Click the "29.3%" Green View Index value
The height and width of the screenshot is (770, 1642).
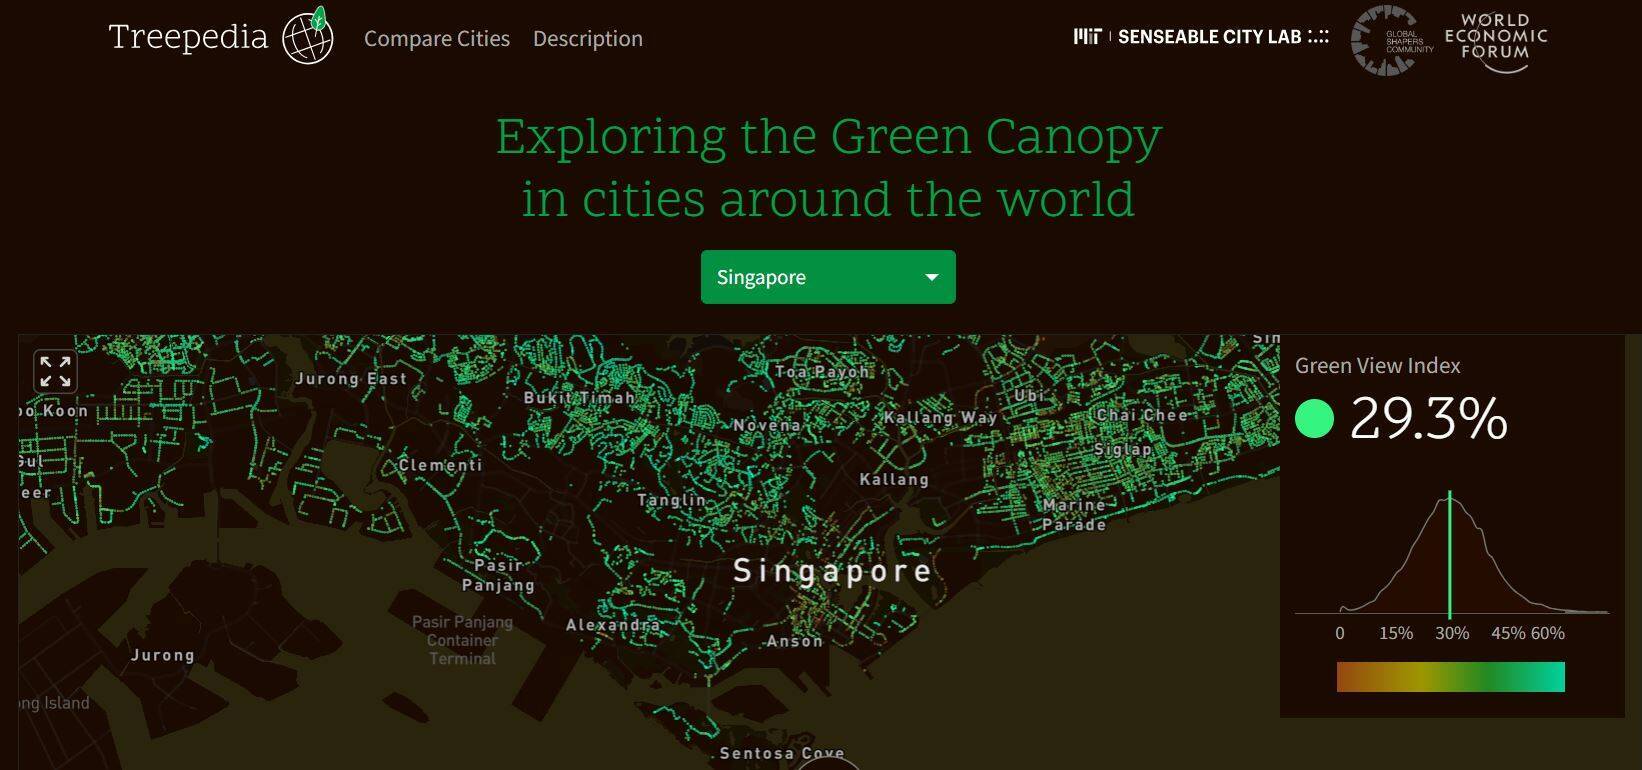[x=1429, y=418]
